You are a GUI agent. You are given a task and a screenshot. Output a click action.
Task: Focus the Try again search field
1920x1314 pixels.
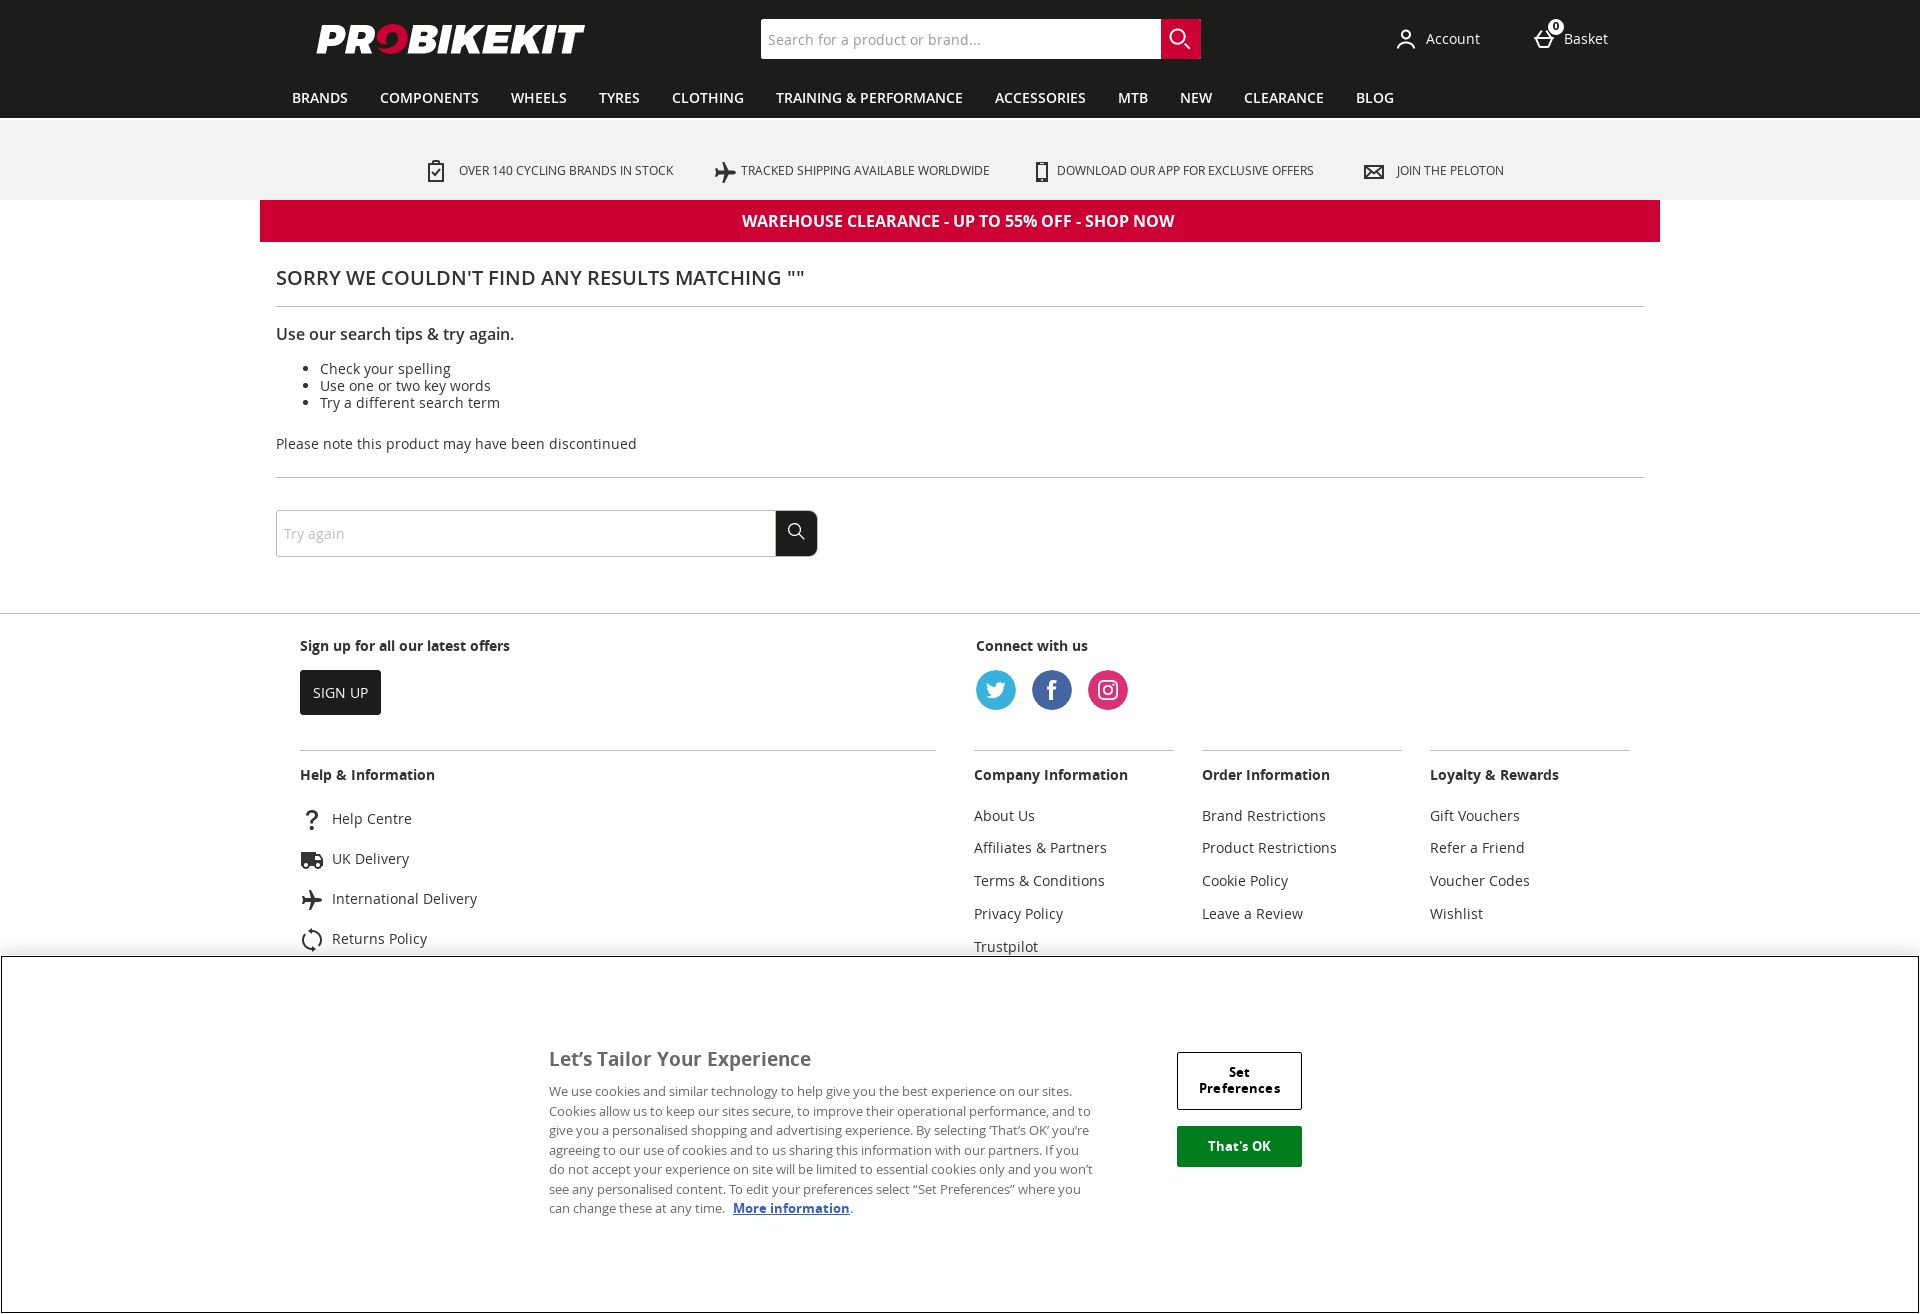pos(526,533)
